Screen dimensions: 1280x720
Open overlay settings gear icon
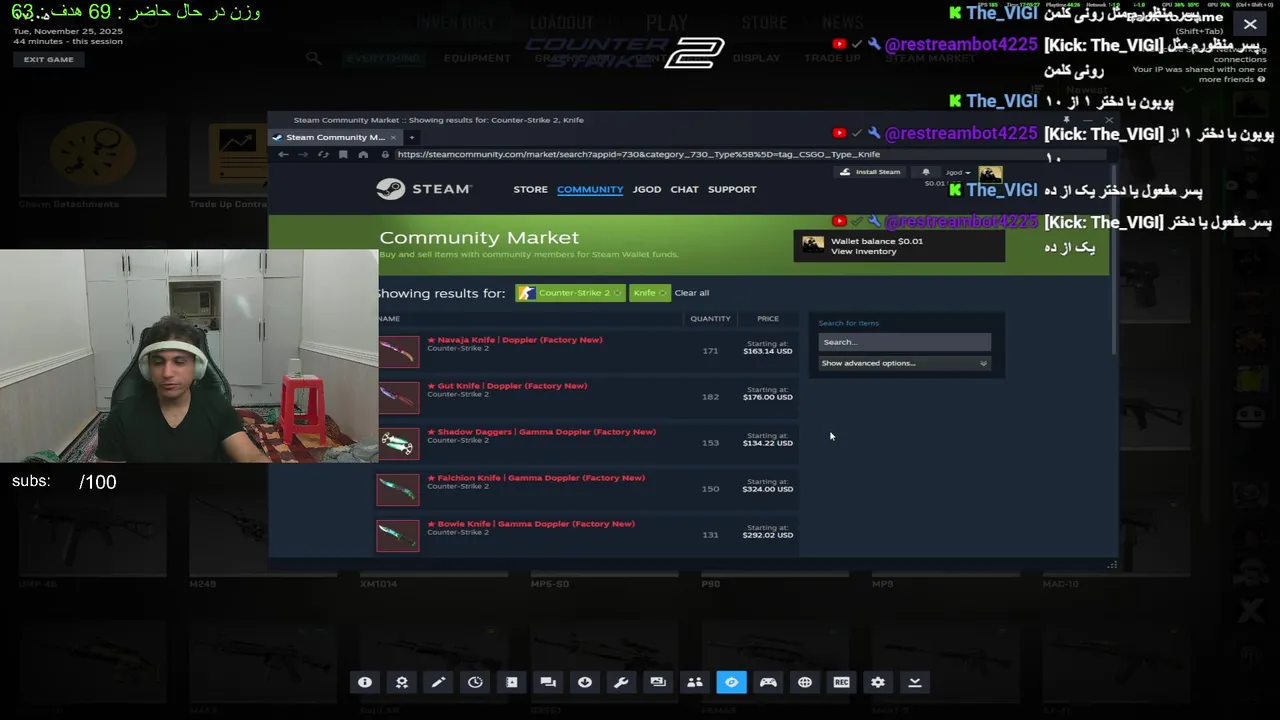(x=878, y=682)
